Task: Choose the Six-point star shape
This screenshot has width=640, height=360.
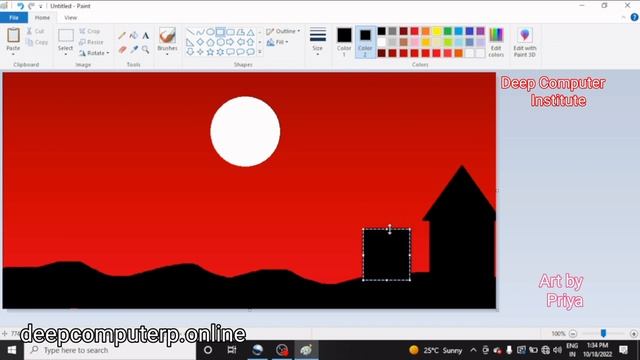Action: (x=220, y=52)
